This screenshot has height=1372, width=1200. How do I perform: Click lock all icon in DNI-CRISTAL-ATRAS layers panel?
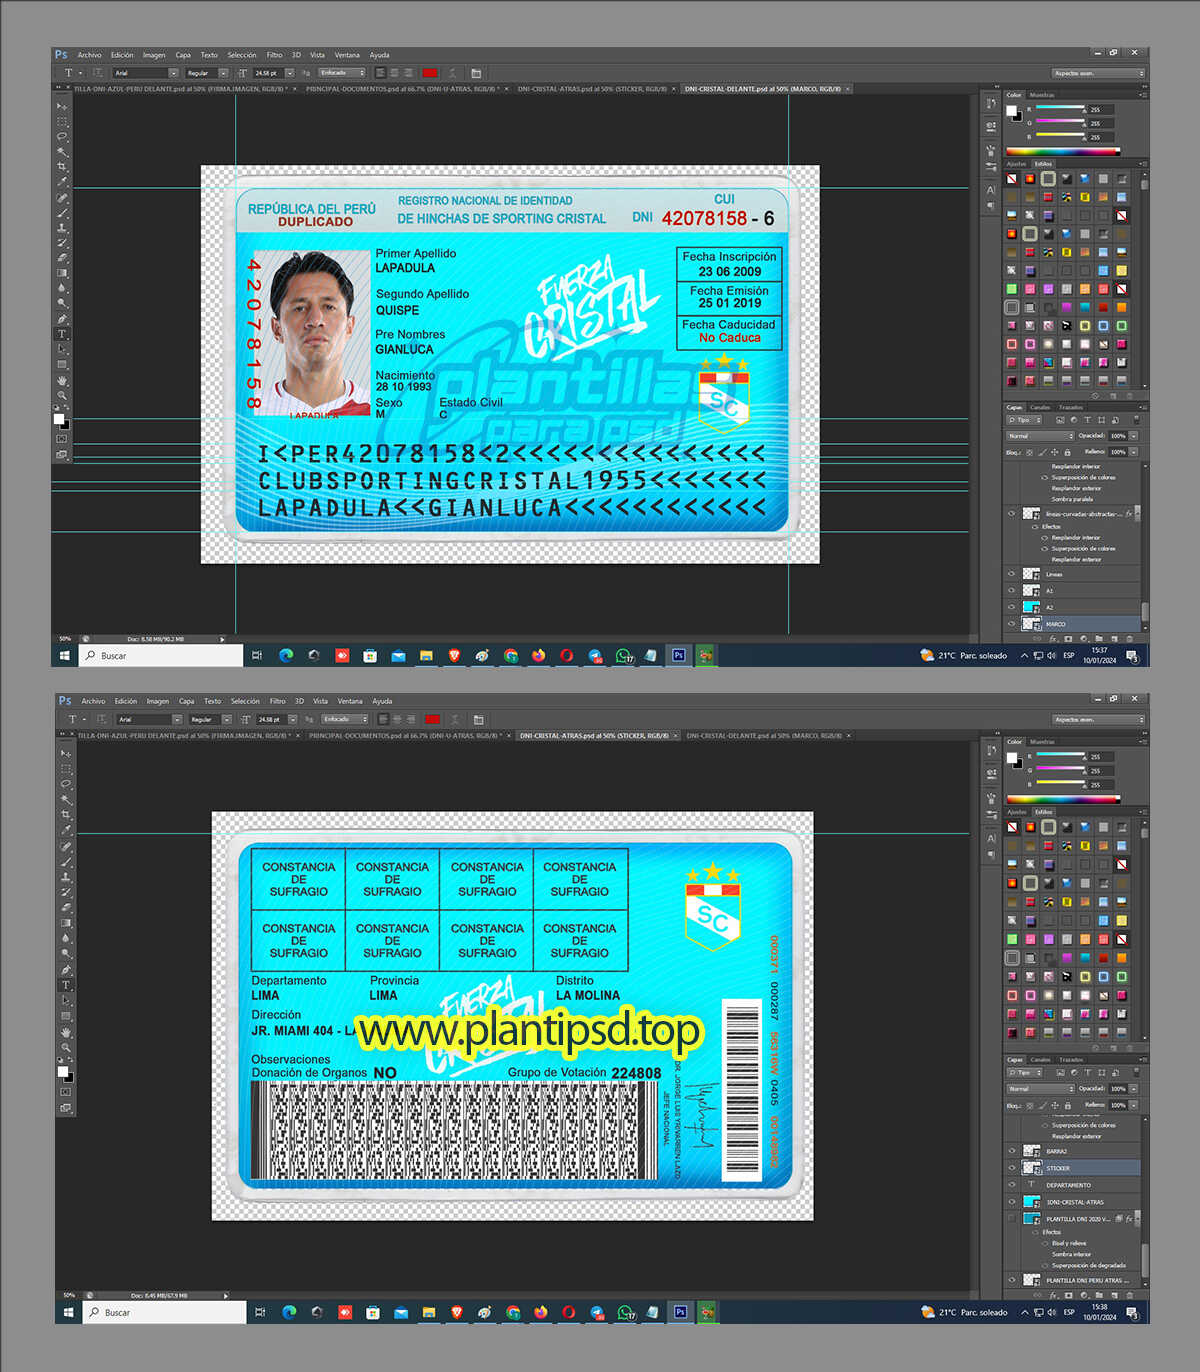point(1066,1105)
